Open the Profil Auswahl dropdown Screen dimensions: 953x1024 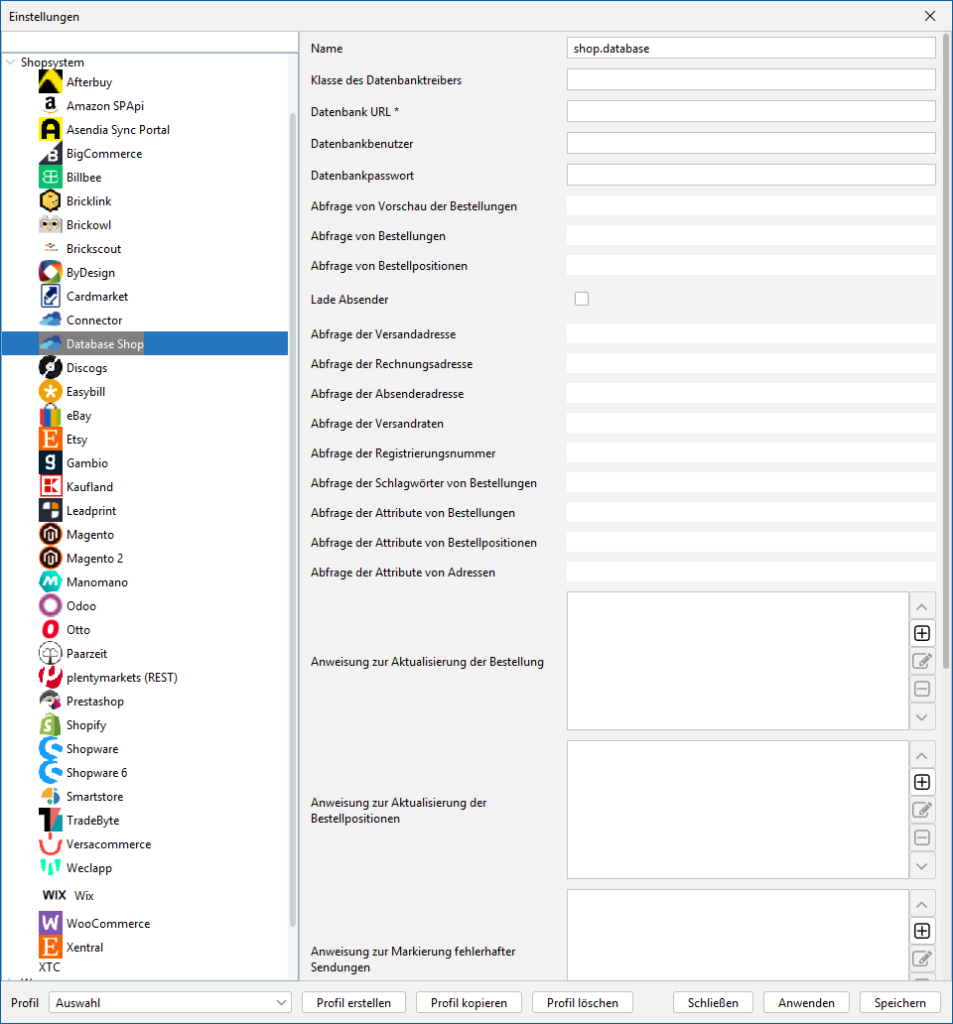pyautogui.click(x=171, y=1002)
